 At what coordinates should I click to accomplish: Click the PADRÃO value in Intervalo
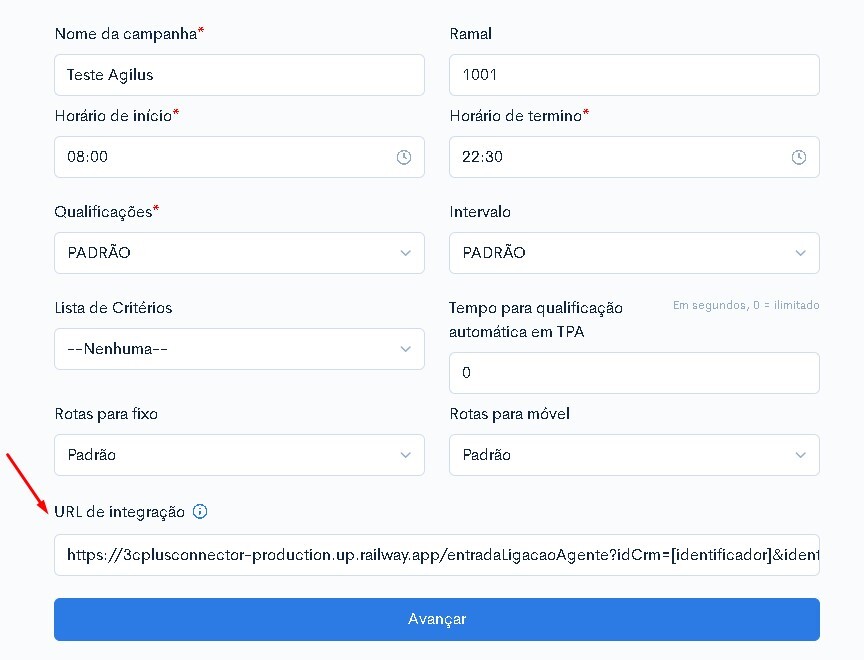click(494, 252)
